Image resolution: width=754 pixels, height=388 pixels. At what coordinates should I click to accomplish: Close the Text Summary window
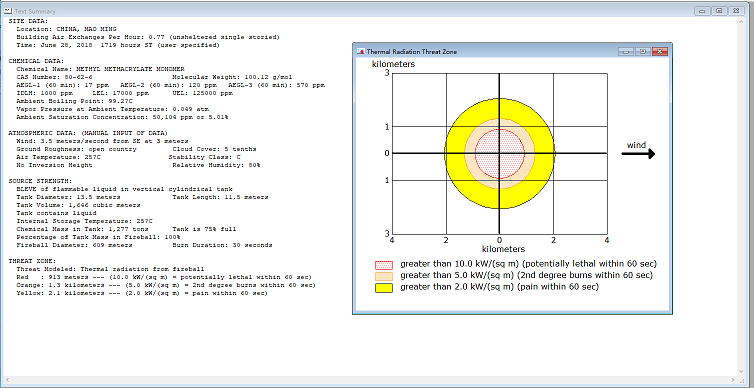pyautogui.click(x=736, y=11)
